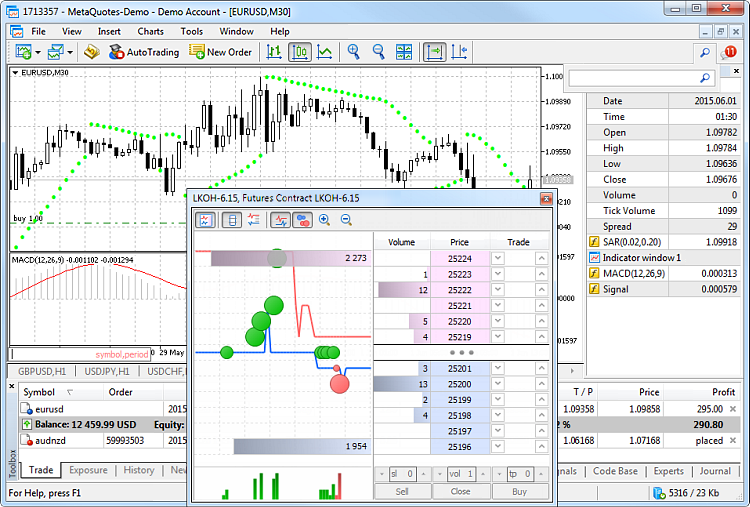Click Sell in Depth of Market

(402, 492)
